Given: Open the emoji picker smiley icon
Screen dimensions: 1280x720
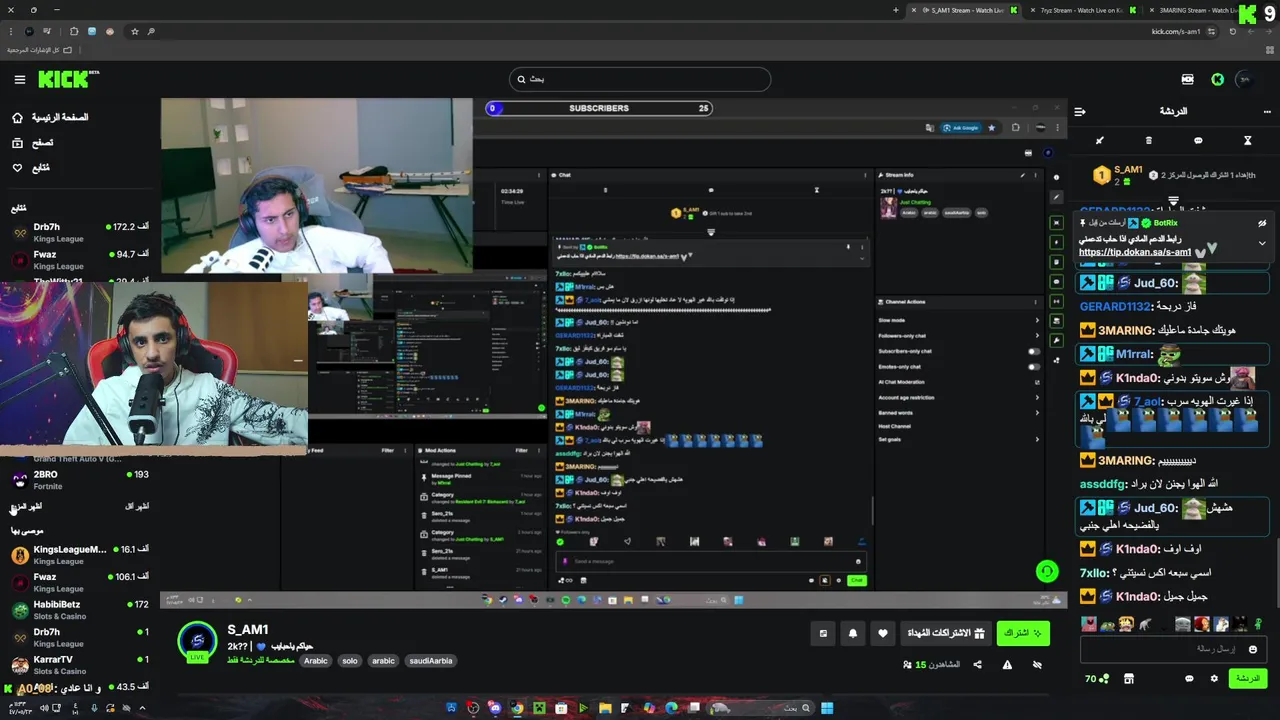Looking at the screenshot, I should [x=1252, y=649].
